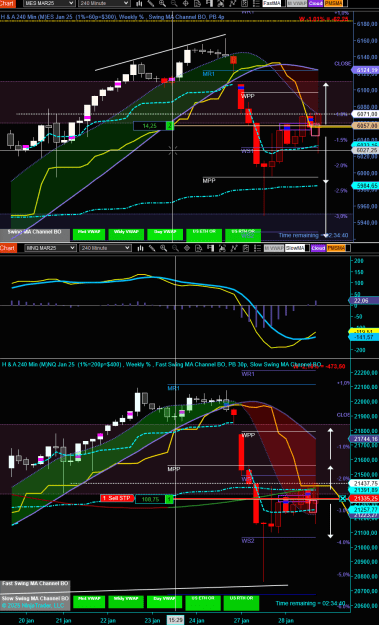Open properties list icon on MNQ toolbar
The image size is (379, 625).
tap(257, 248)
